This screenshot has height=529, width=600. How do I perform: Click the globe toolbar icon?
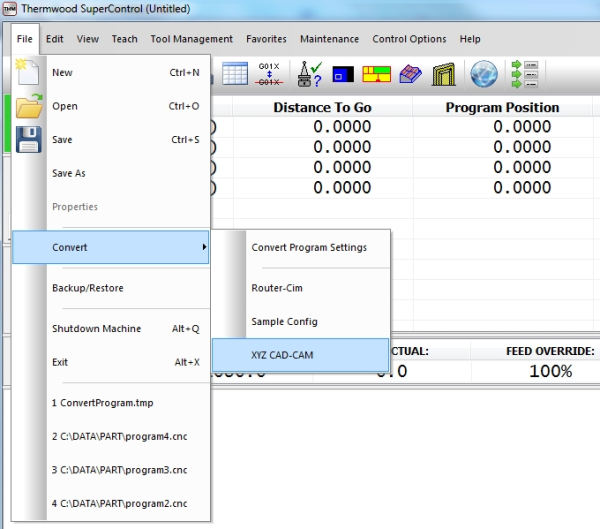484,74
